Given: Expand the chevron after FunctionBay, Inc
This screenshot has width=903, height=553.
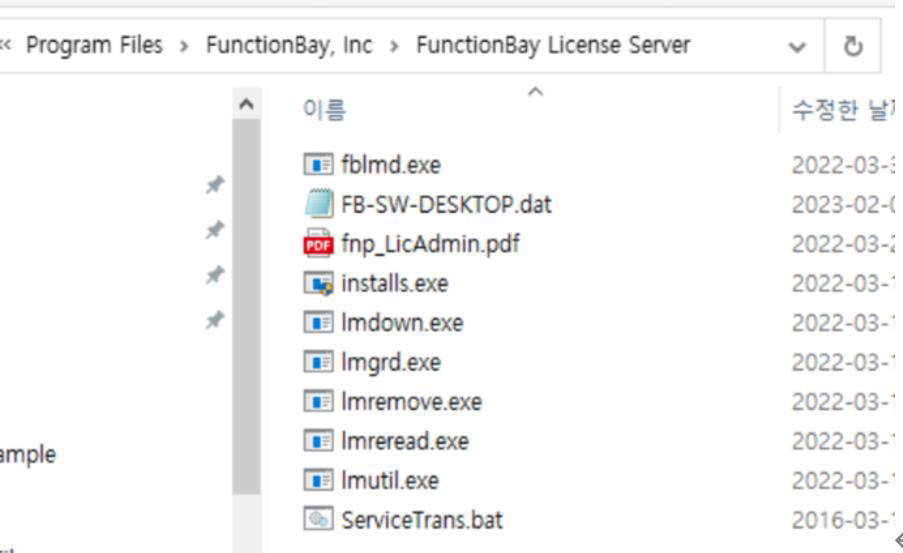Looking at the screenshot, I should click(x=394, y=46).
